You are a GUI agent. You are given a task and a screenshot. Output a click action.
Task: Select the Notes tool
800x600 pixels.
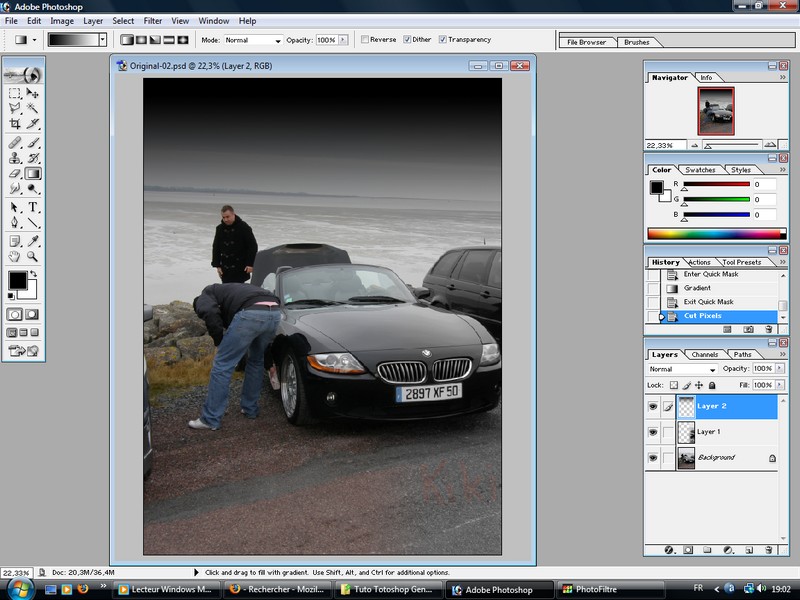pyautogui.click(x=15, y=241)
